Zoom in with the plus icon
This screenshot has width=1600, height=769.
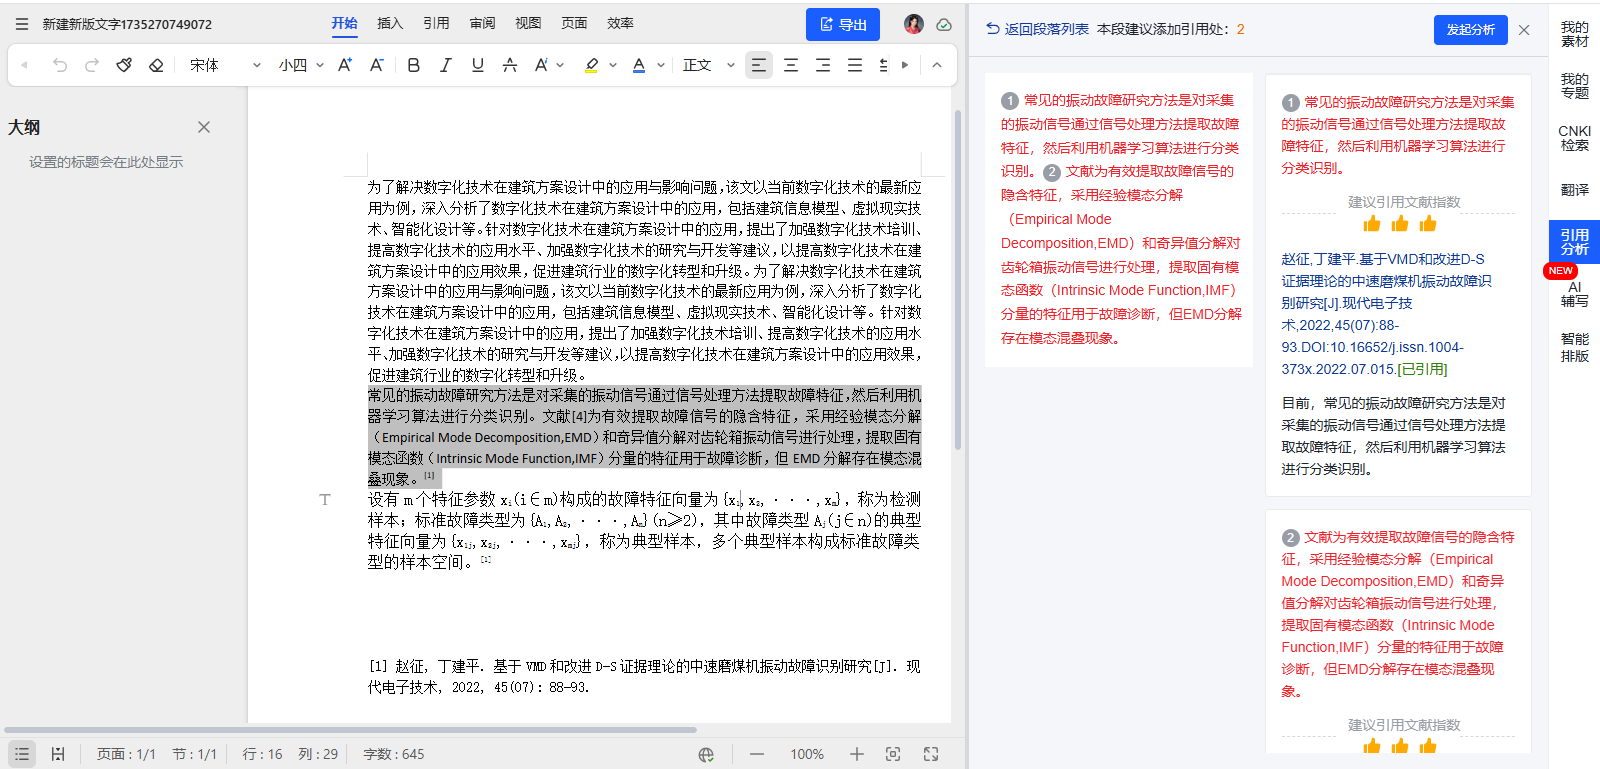click(857, 754)
